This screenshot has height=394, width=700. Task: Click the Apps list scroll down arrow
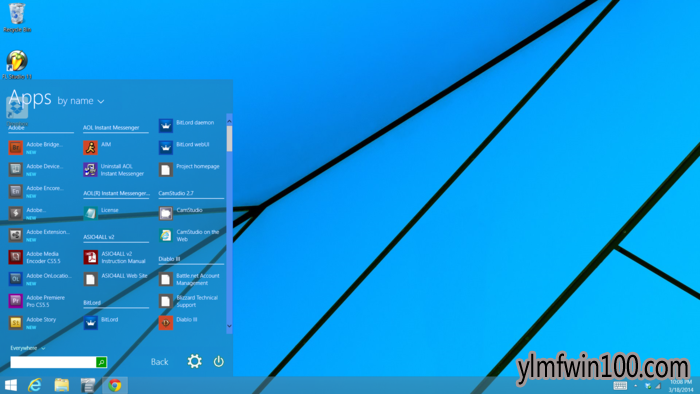[x=229, y=326]
